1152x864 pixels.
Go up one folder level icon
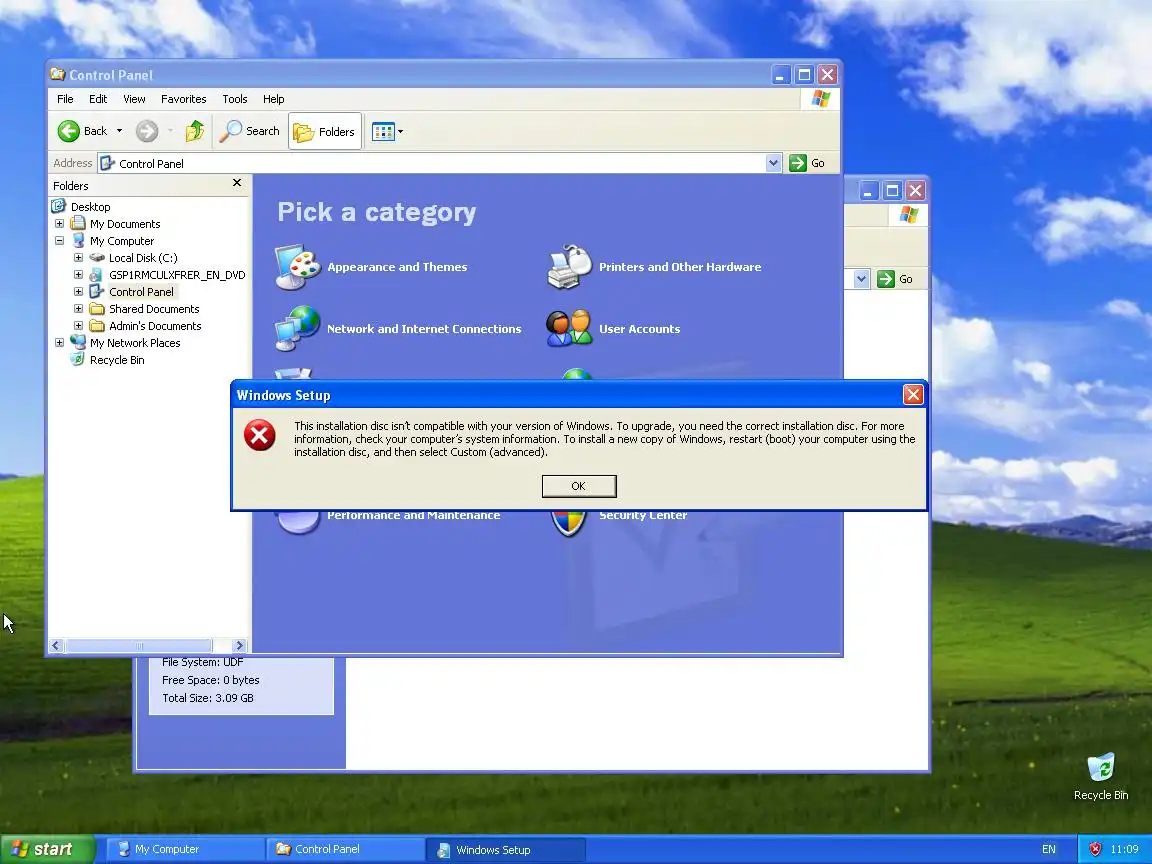[195, 131]
